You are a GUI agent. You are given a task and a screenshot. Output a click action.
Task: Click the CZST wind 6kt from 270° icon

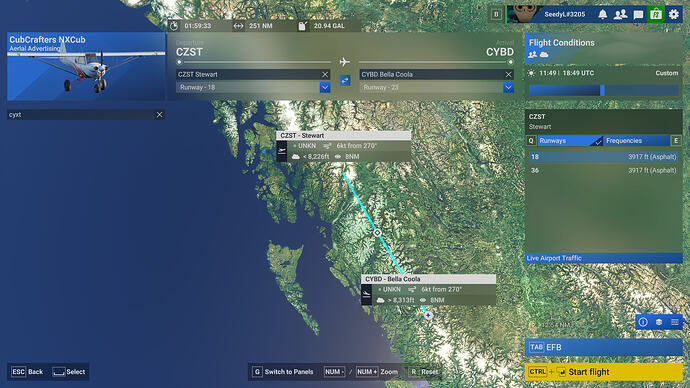[x=327, y=146]
